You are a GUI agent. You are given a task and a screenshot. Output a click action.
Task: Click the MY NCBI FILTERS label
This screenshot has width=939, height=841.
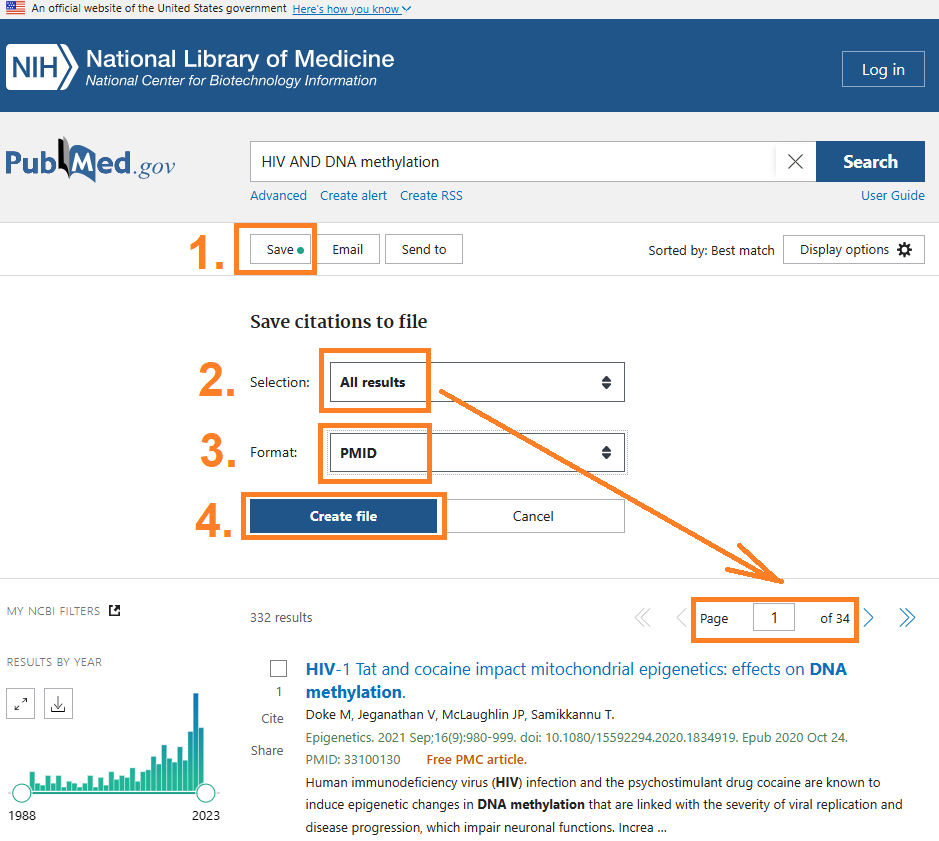53,611
